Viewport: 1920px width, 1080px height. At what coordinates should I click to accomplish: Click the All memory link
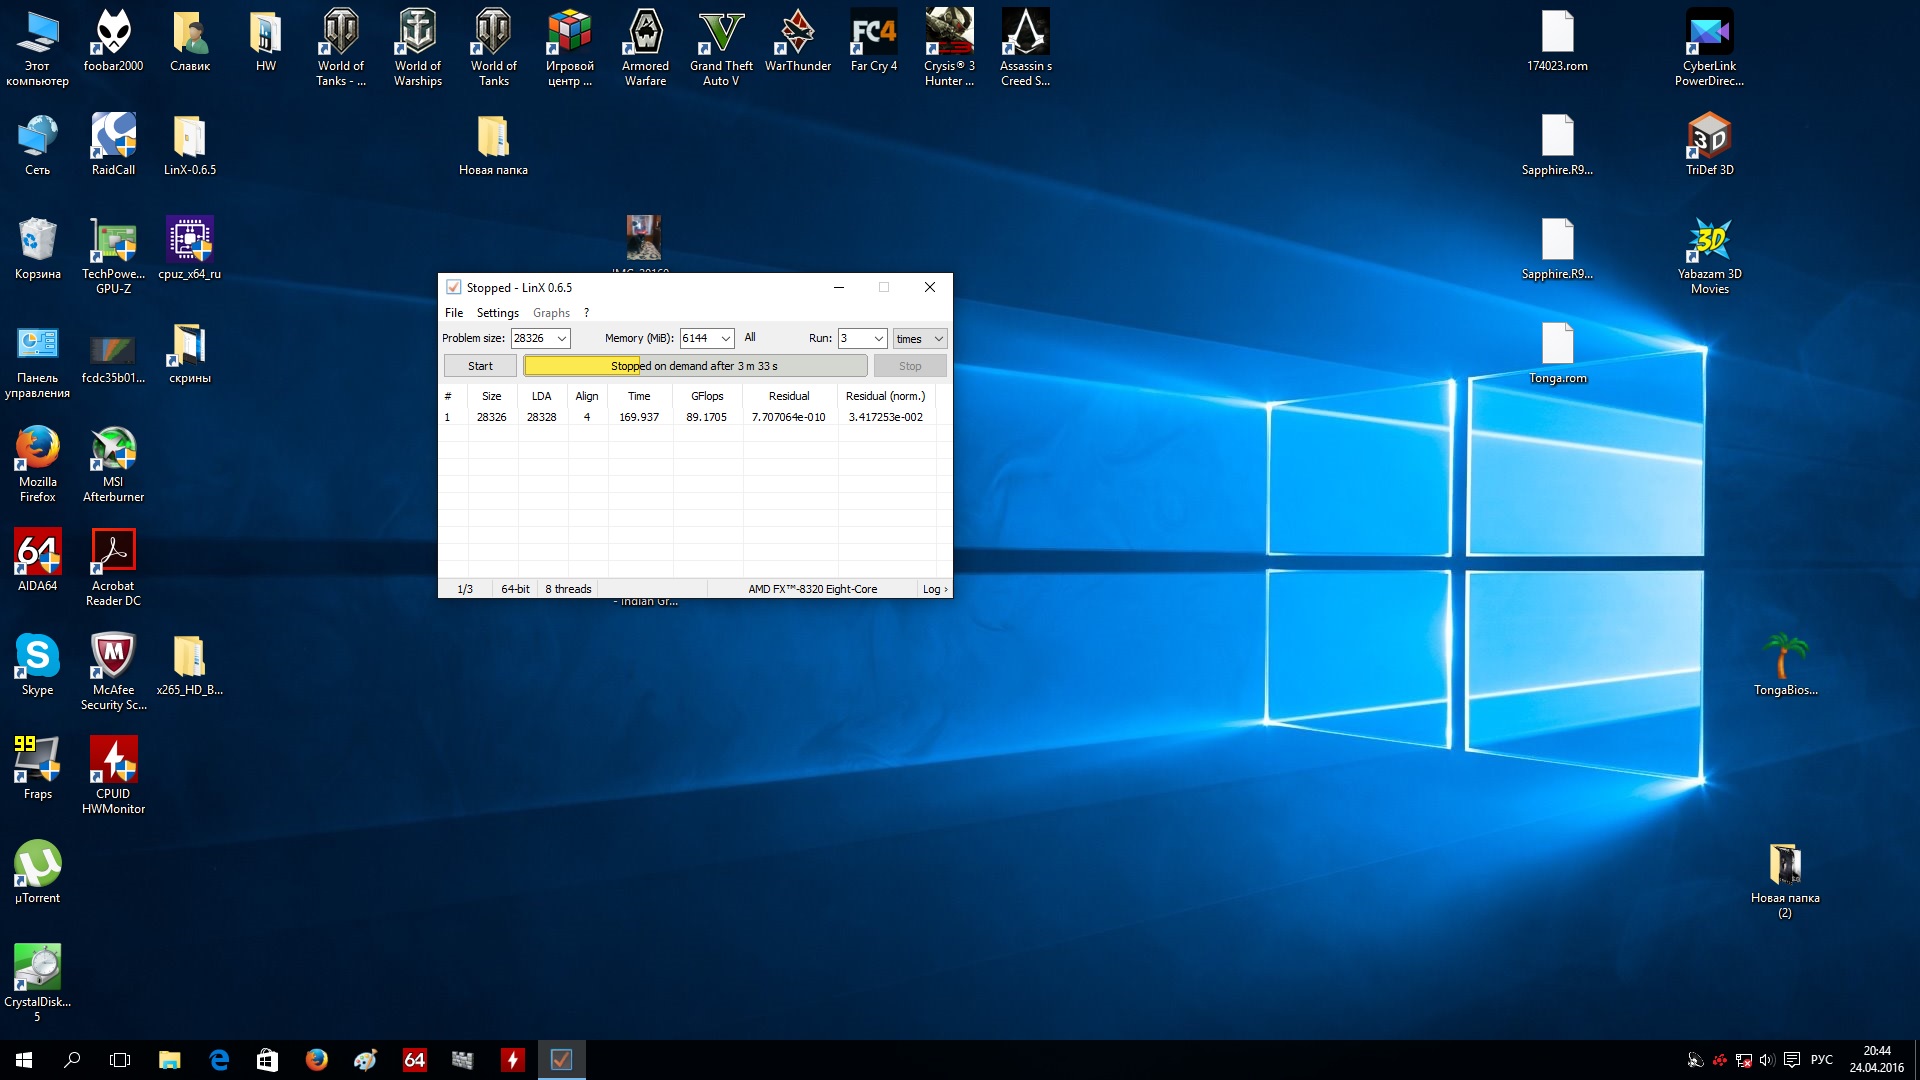point(750,338)
